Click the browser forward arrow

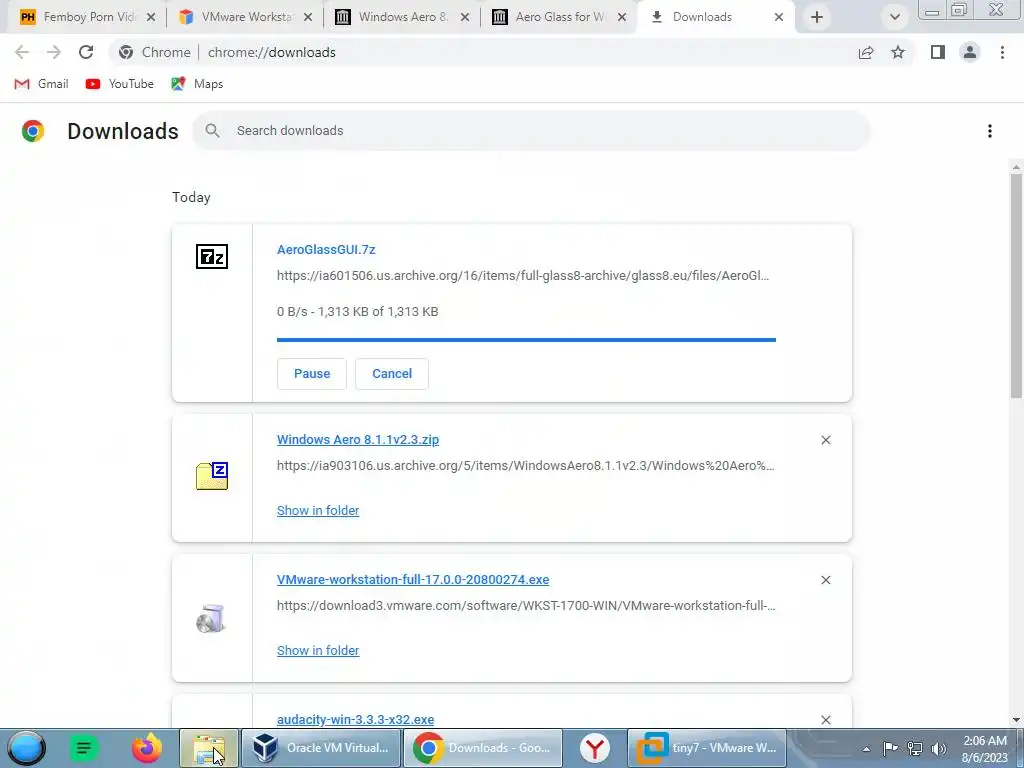(54, 52)
